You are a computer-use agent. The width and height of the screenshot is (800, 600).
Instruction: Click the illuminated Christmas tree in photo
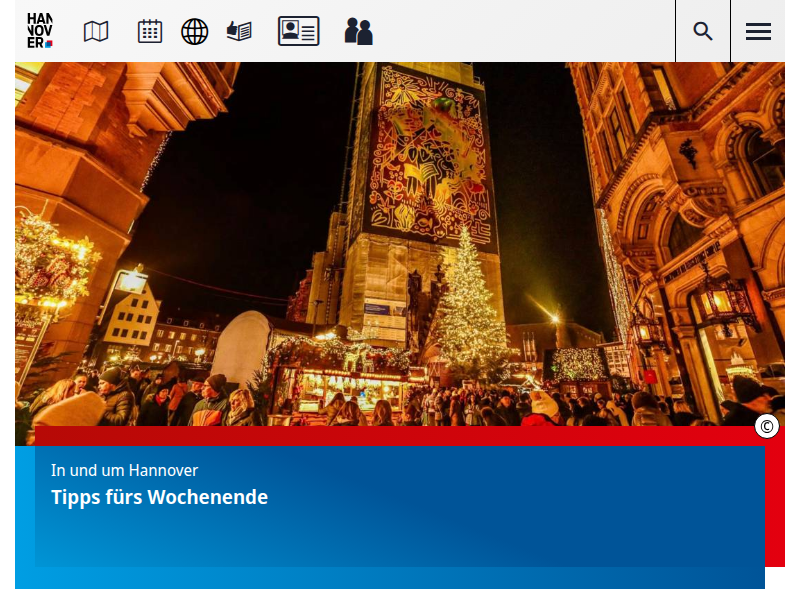(x=468, y=310)
